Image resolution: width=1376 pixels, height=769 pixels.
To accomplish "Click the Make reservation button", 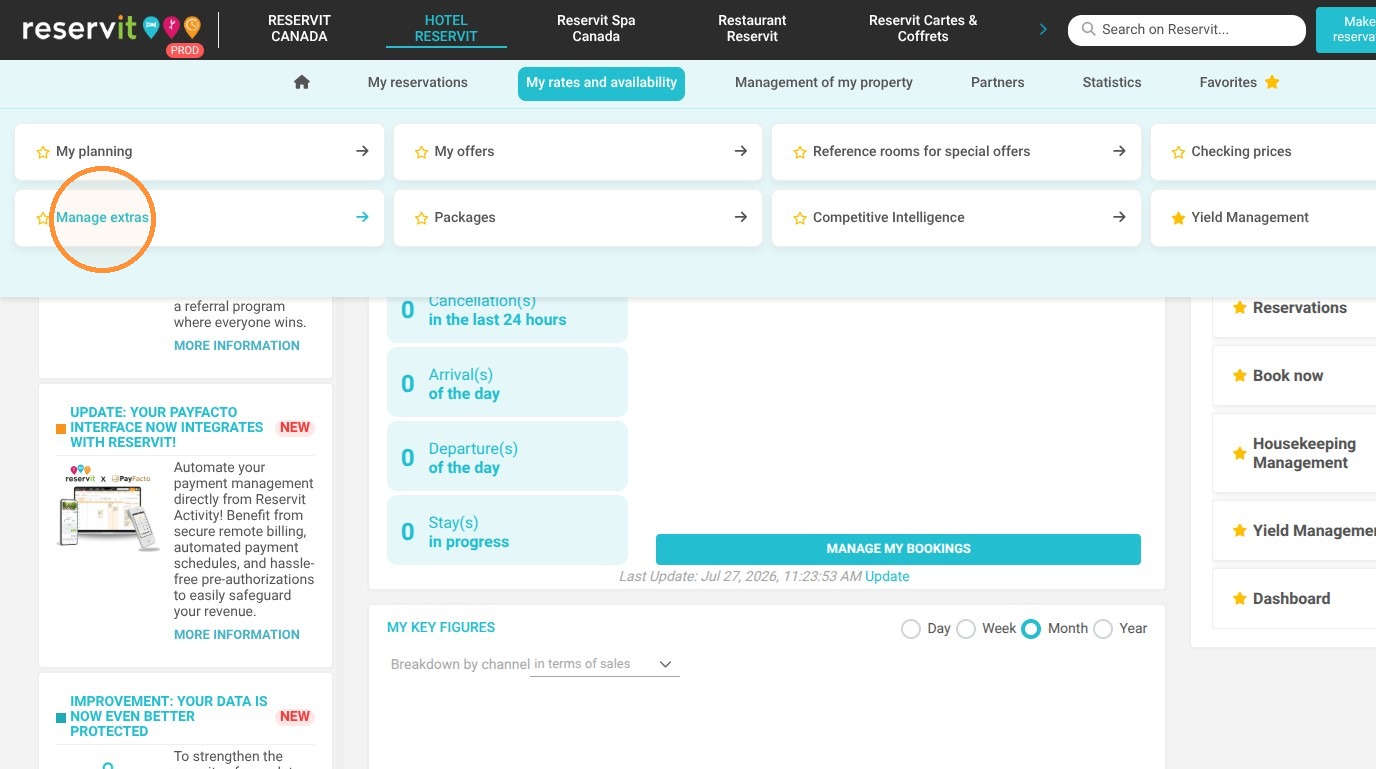I will [x=1346, y=29].
